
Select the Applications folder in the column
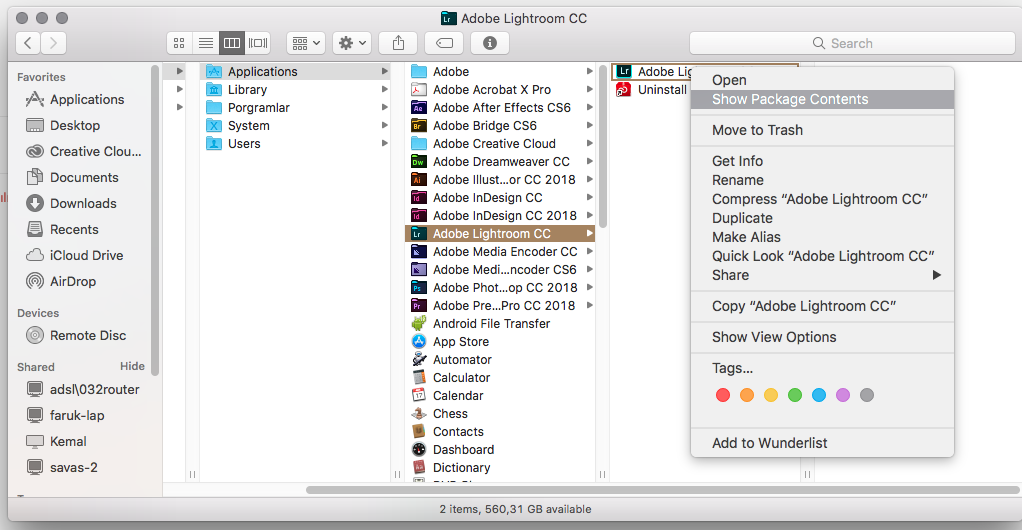[296, 72]
